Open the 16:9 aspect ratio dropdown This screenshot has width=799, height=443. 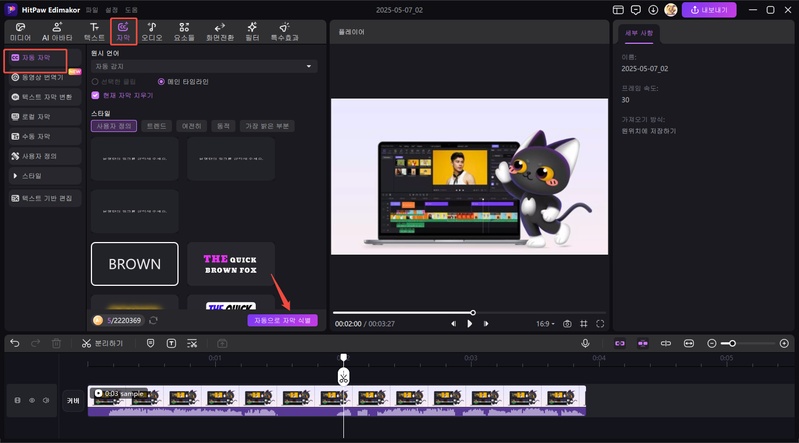[x=545, y=324]
